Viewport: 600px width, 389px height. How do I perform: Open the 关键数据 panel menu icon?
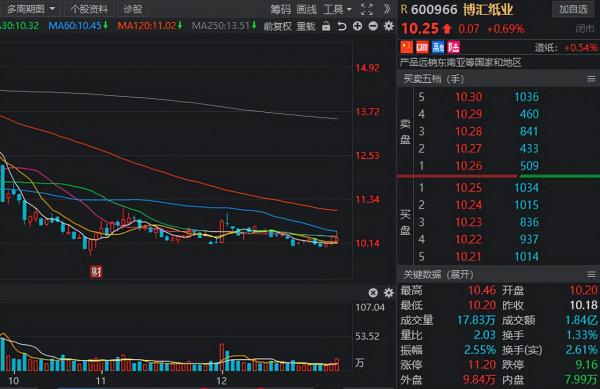coord(591,275)
